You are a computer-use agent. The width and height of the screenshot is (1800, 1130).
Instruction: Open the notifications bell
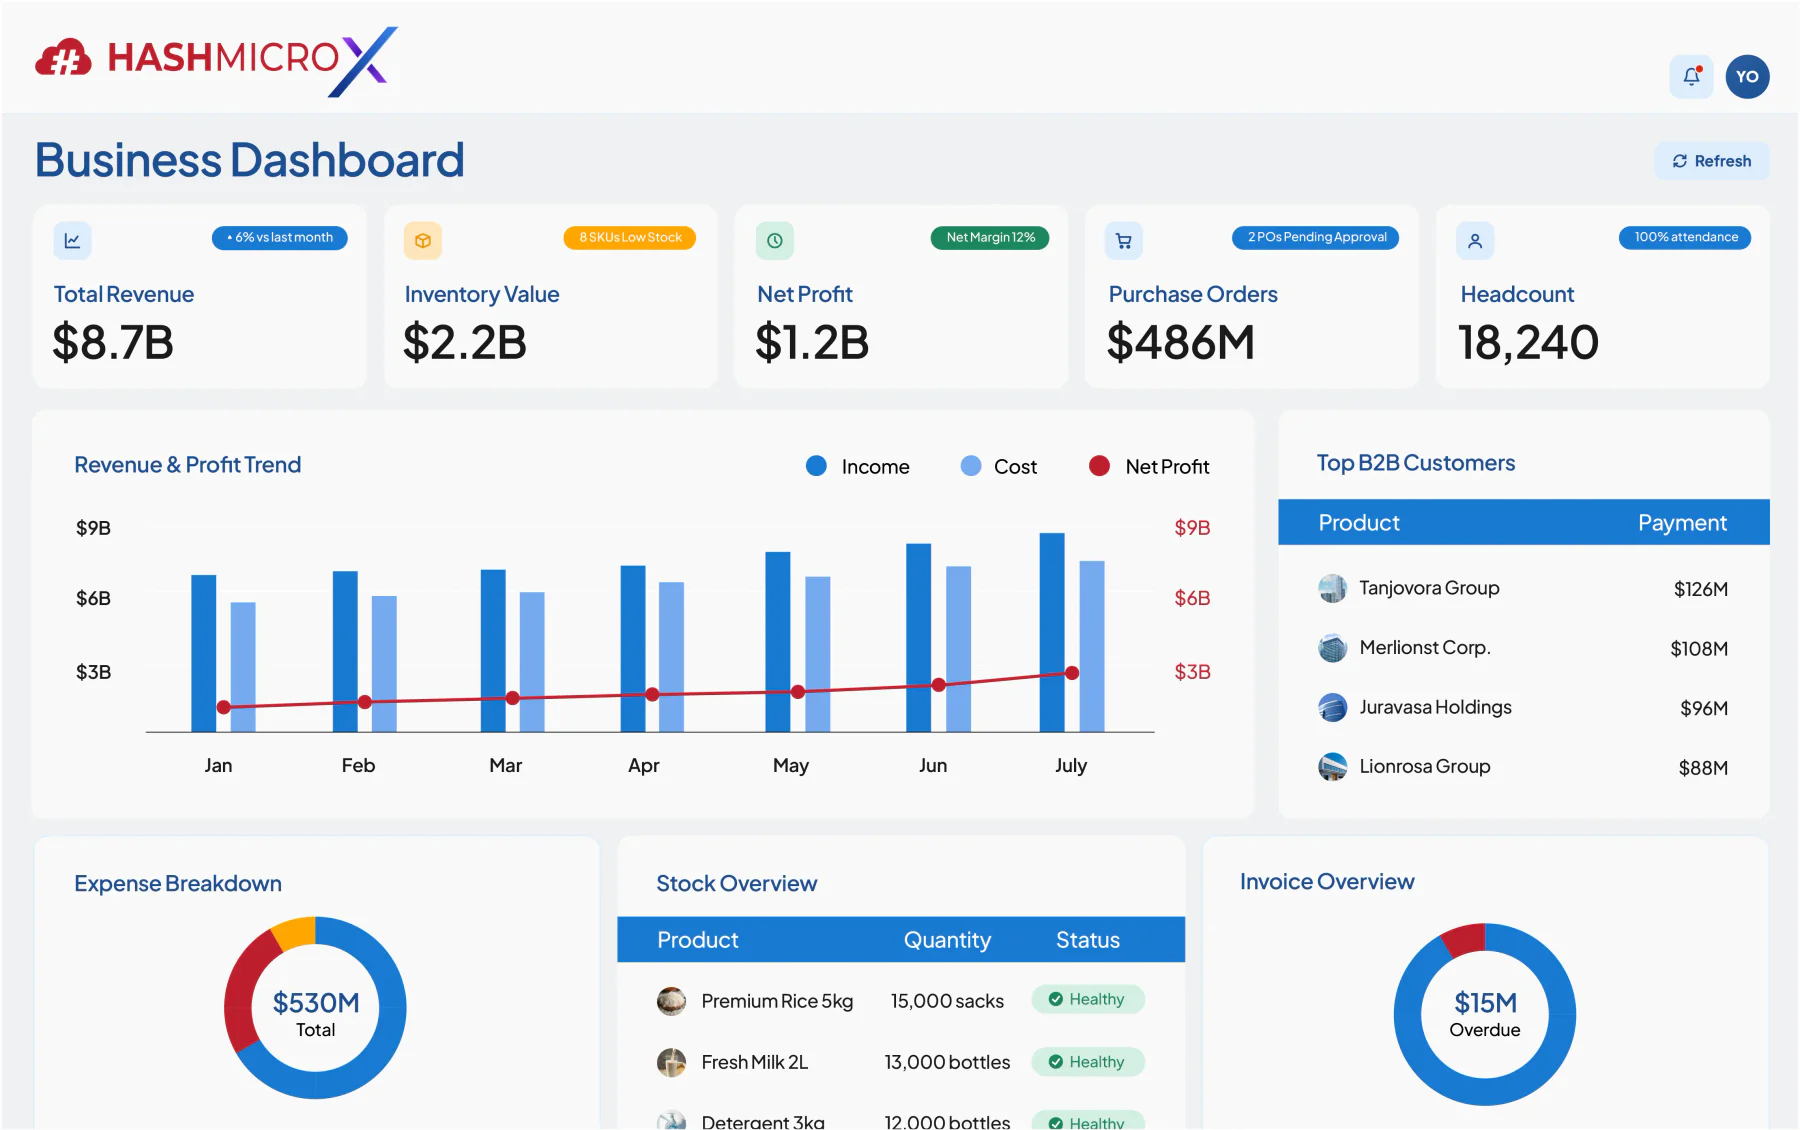(1691, 77)
